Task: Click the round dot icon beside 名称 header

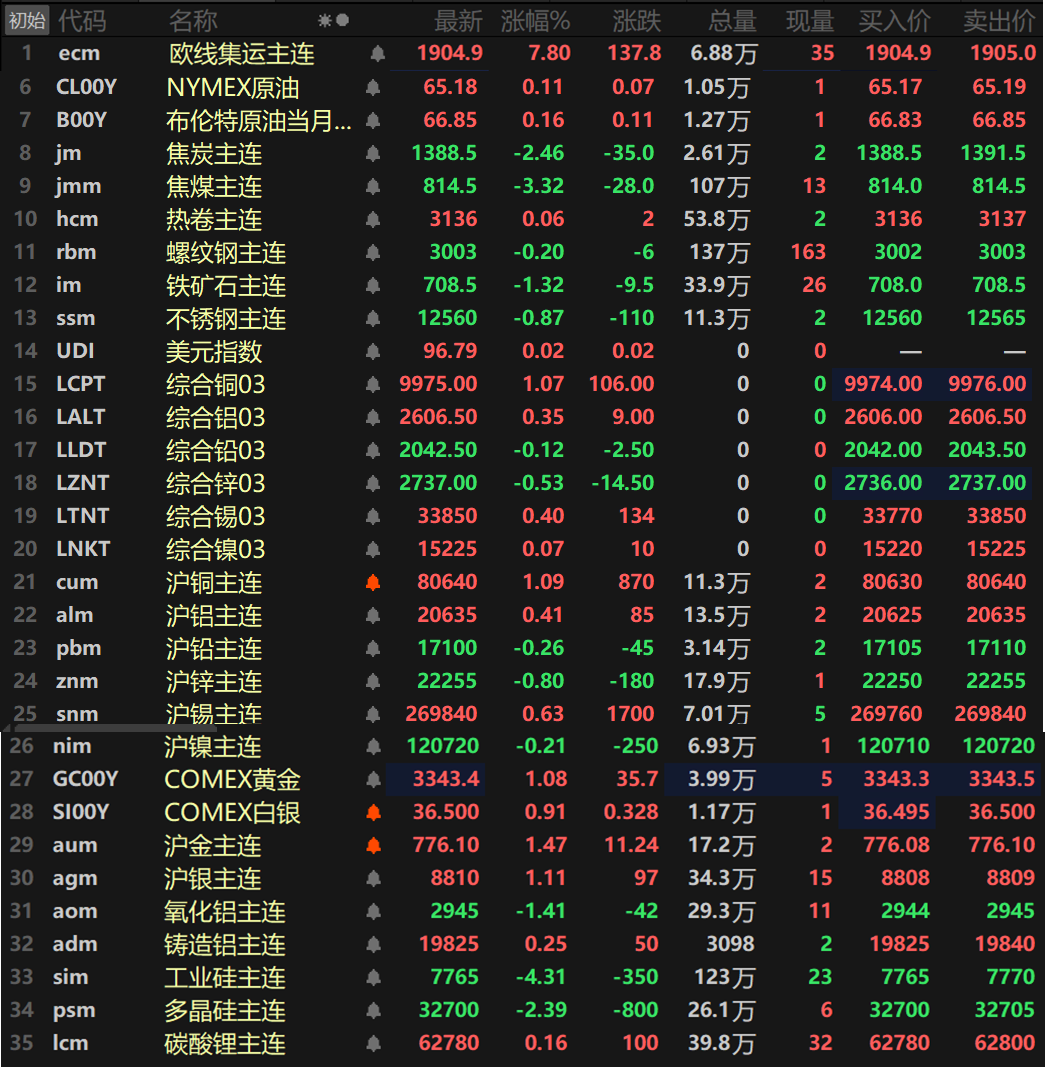Action: coord(342,20)
